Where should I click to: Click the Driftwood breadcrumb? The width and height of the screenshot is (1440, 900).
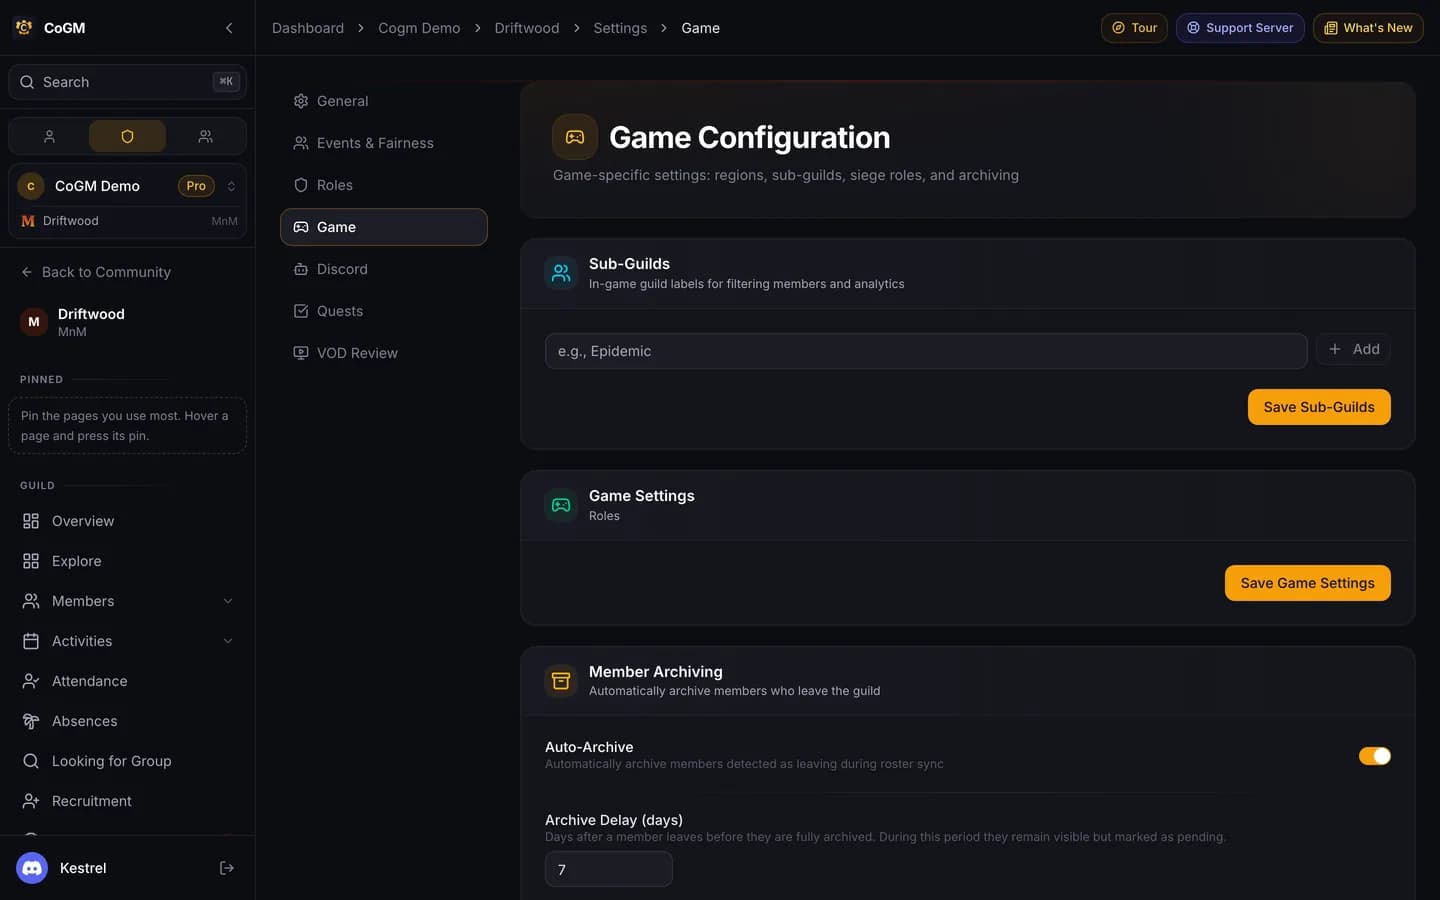click(527, 28)
